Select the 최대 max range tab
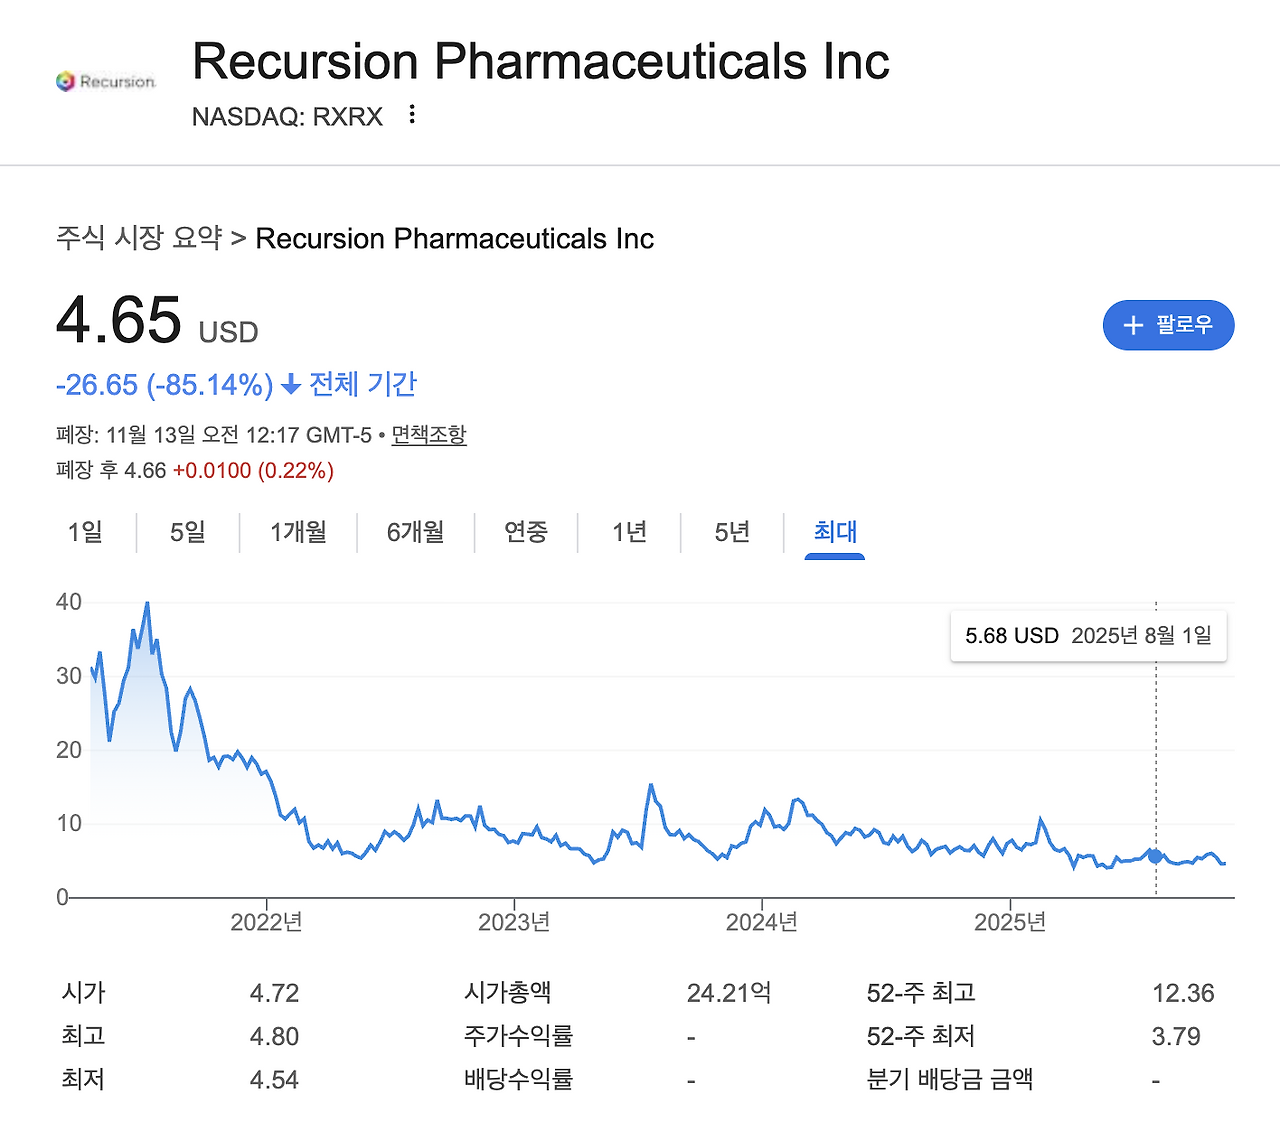Screen dimensions: 1280x1122 pyautogui.click(x=835, y=532)
